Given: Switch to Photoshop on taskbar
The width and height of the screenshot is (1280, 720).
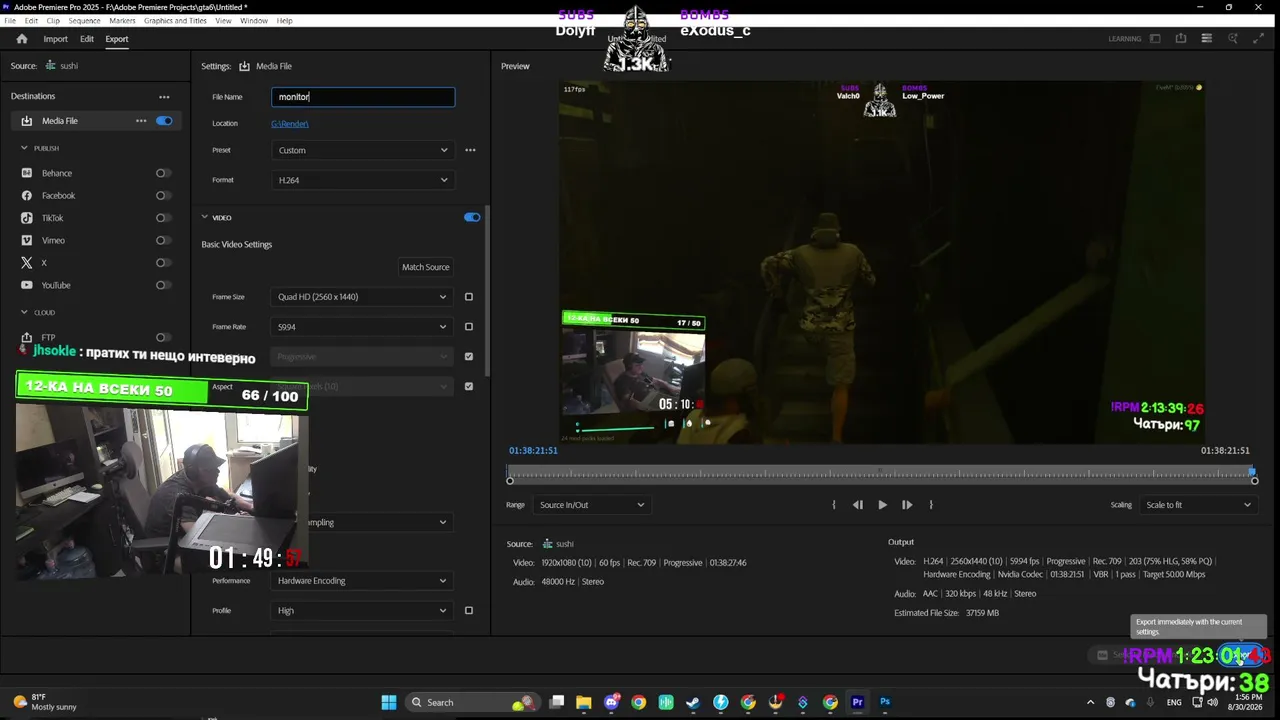Looking at the screenshot, I should 885,702.
